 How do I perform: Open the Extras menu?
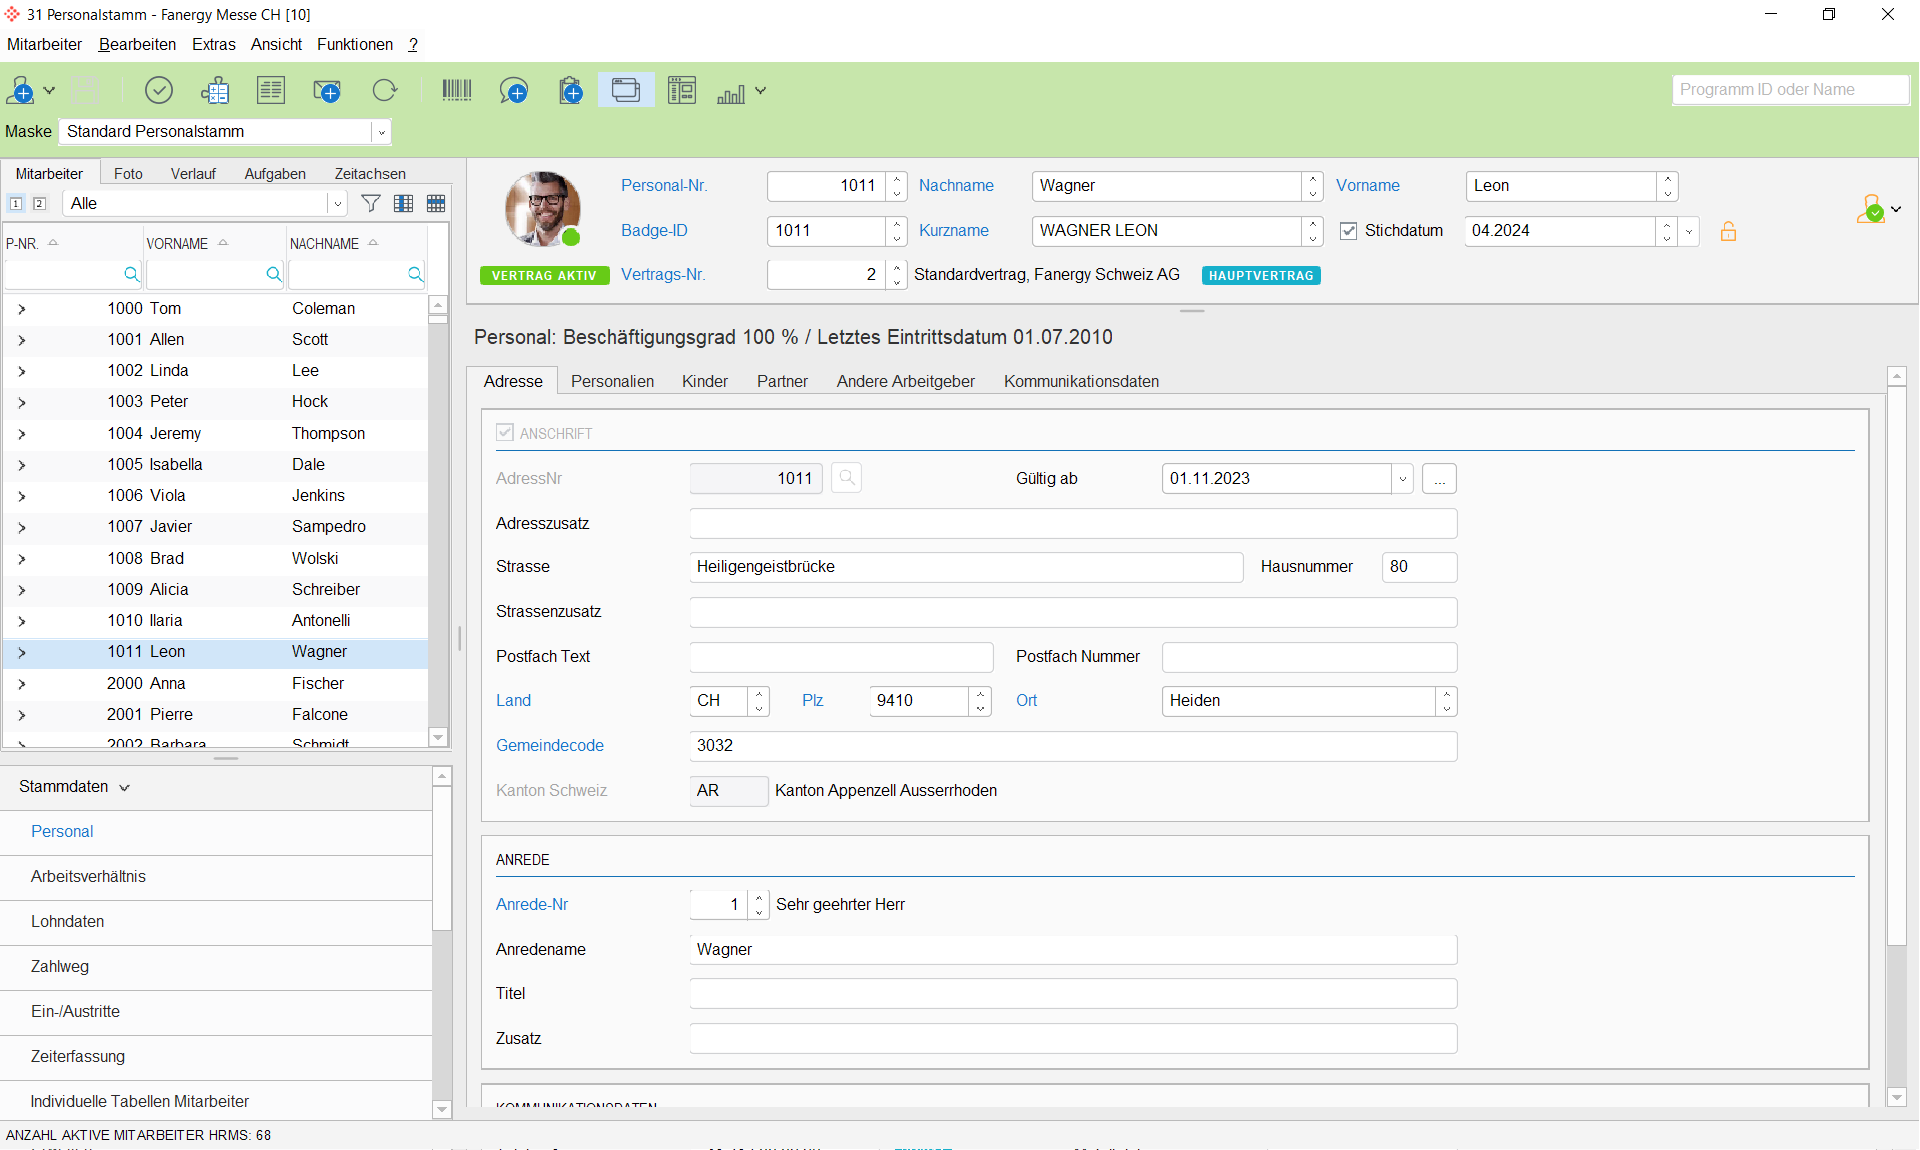(x=213, y=44)
